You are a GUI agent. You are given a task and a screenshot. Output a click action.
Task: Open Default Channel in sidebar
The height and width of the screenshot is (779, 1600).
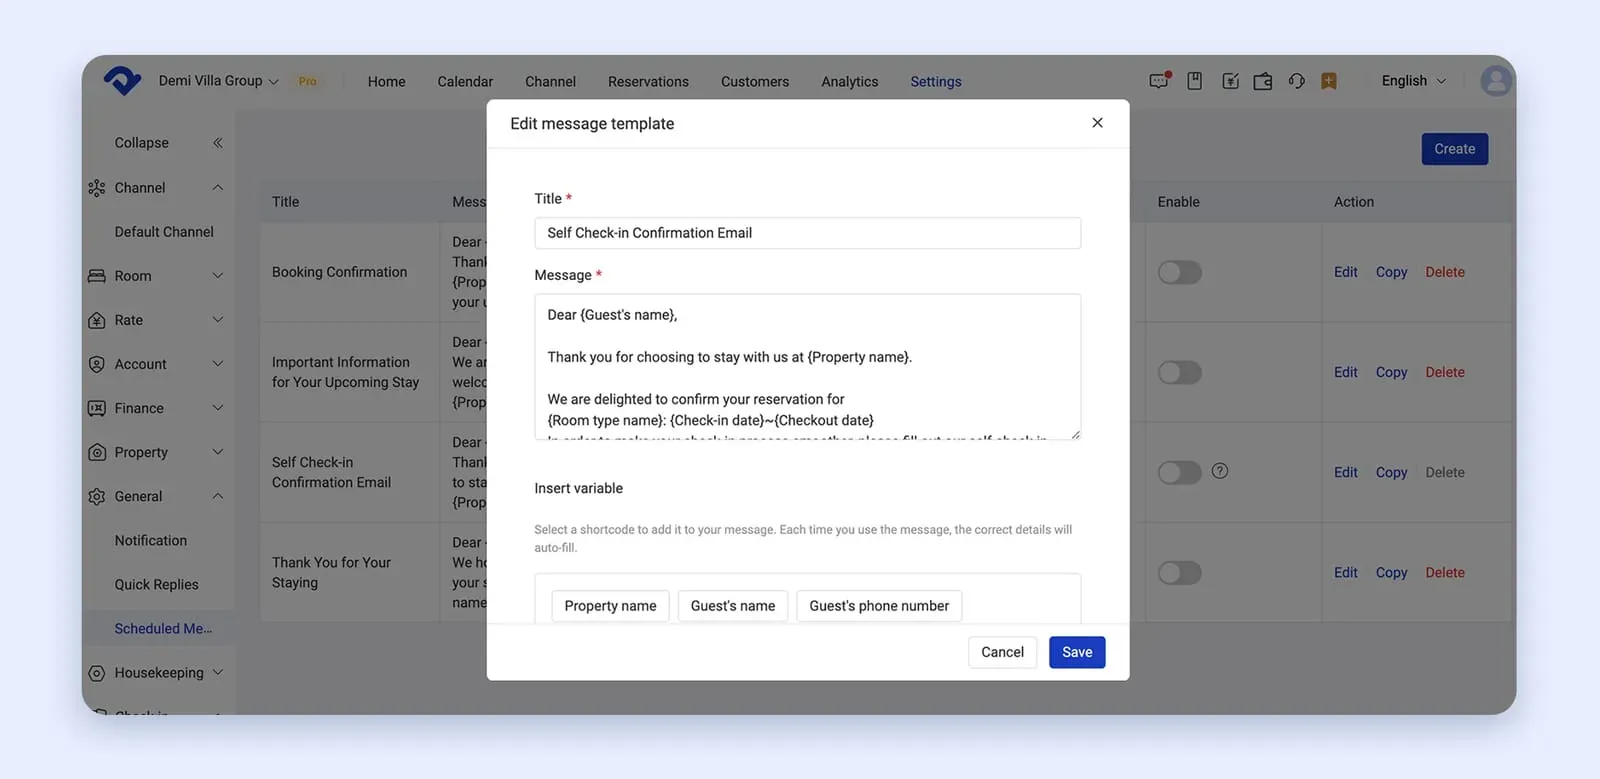tap(164, 232)
